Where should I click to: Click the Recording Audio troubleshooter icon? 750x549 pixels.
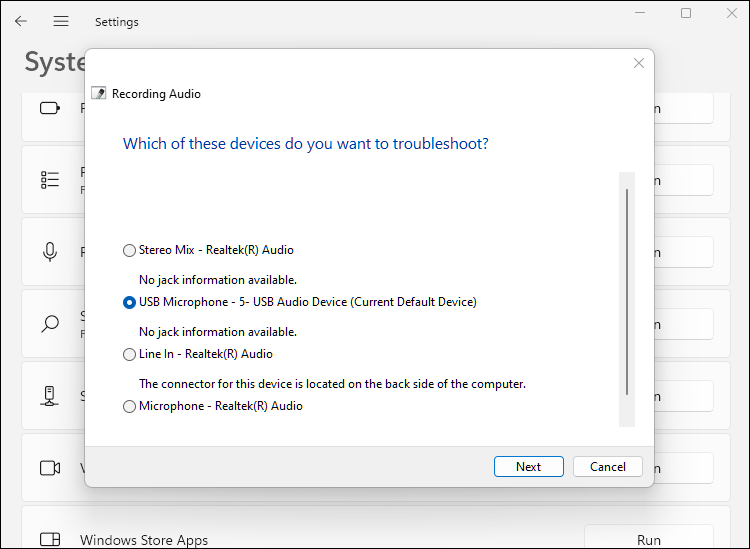[x=98, y=94]
